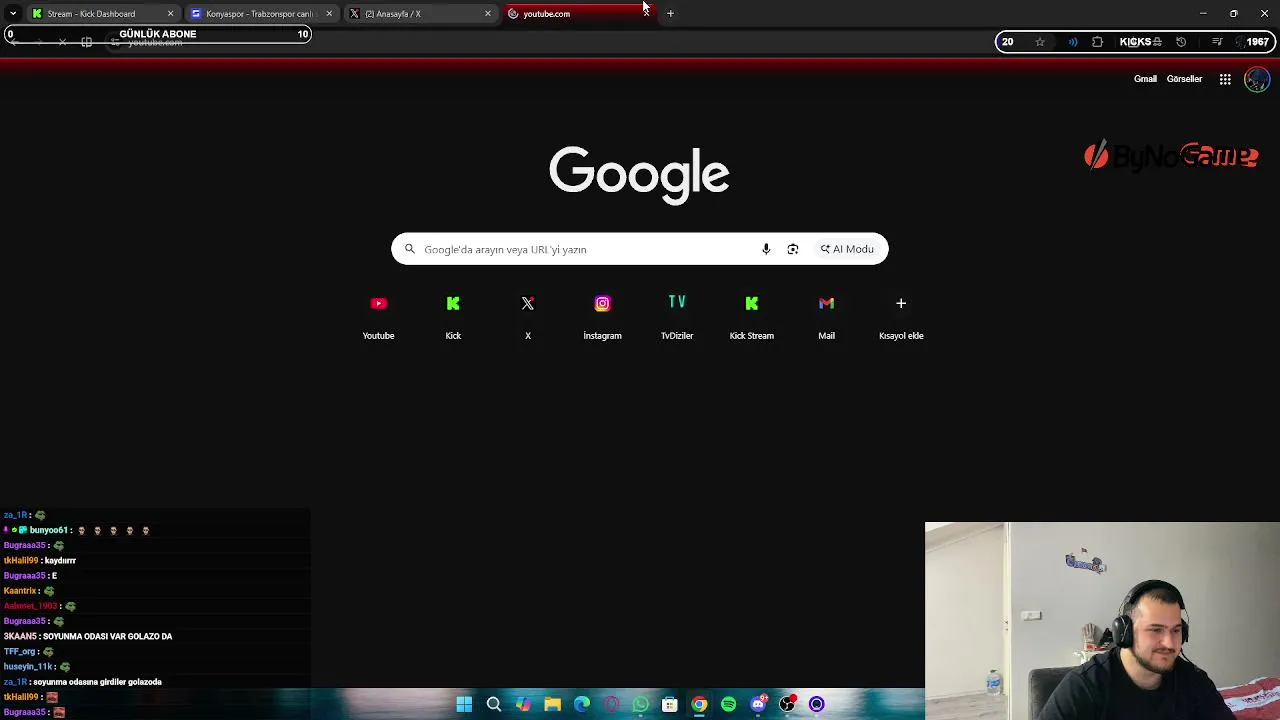
Task: Open Microsoft Store from the taskbar
Action: (x=670, y=704)
